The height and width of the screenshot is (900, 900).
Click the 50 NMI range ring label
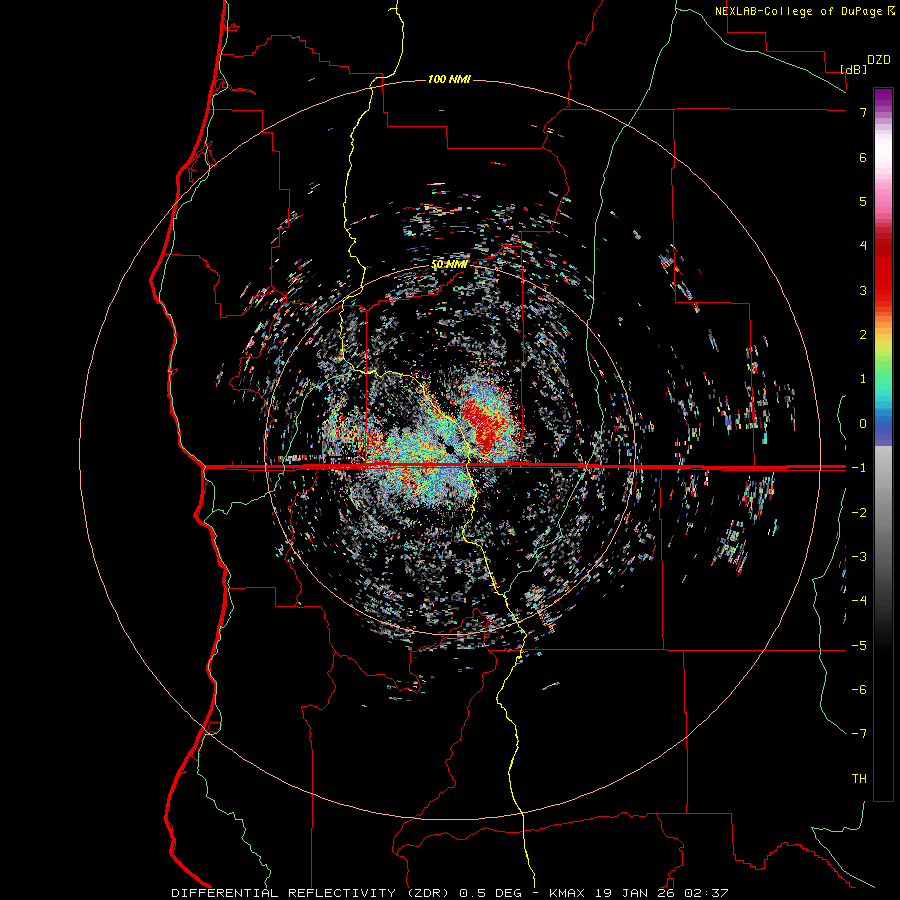click(449, 265)
